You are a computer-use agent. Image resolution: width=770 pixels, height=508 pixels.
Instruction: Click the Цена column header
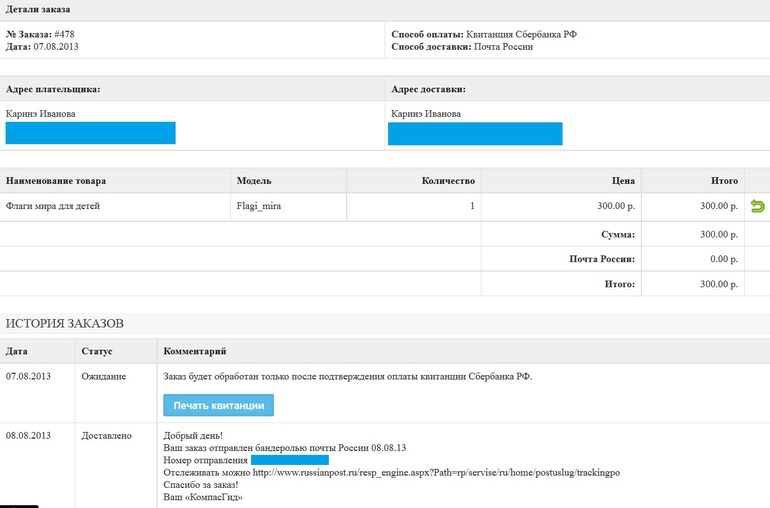(x=623, y=181)
